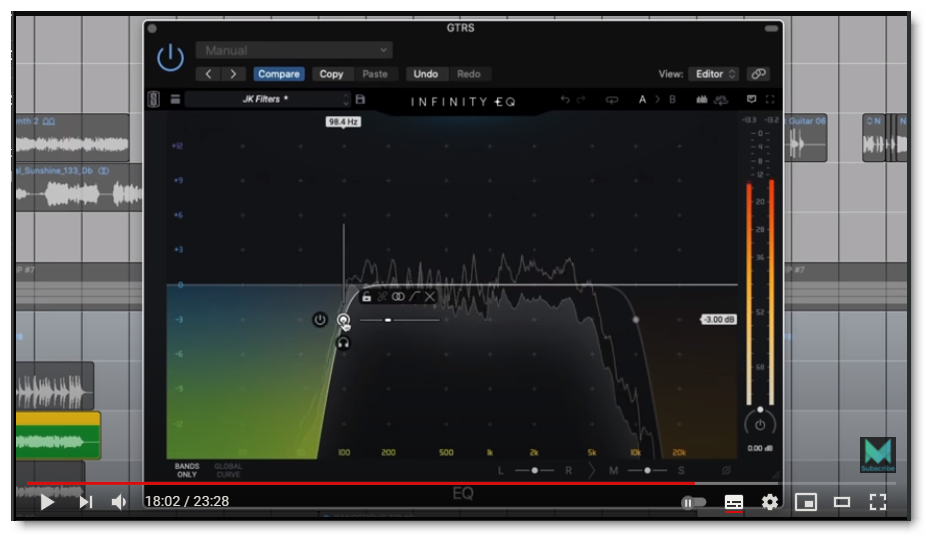The height and width of the screenshot is (544, 934).
Task: Open the Infinity EQ hamburger menu
Action: click(x=175, y=99)
